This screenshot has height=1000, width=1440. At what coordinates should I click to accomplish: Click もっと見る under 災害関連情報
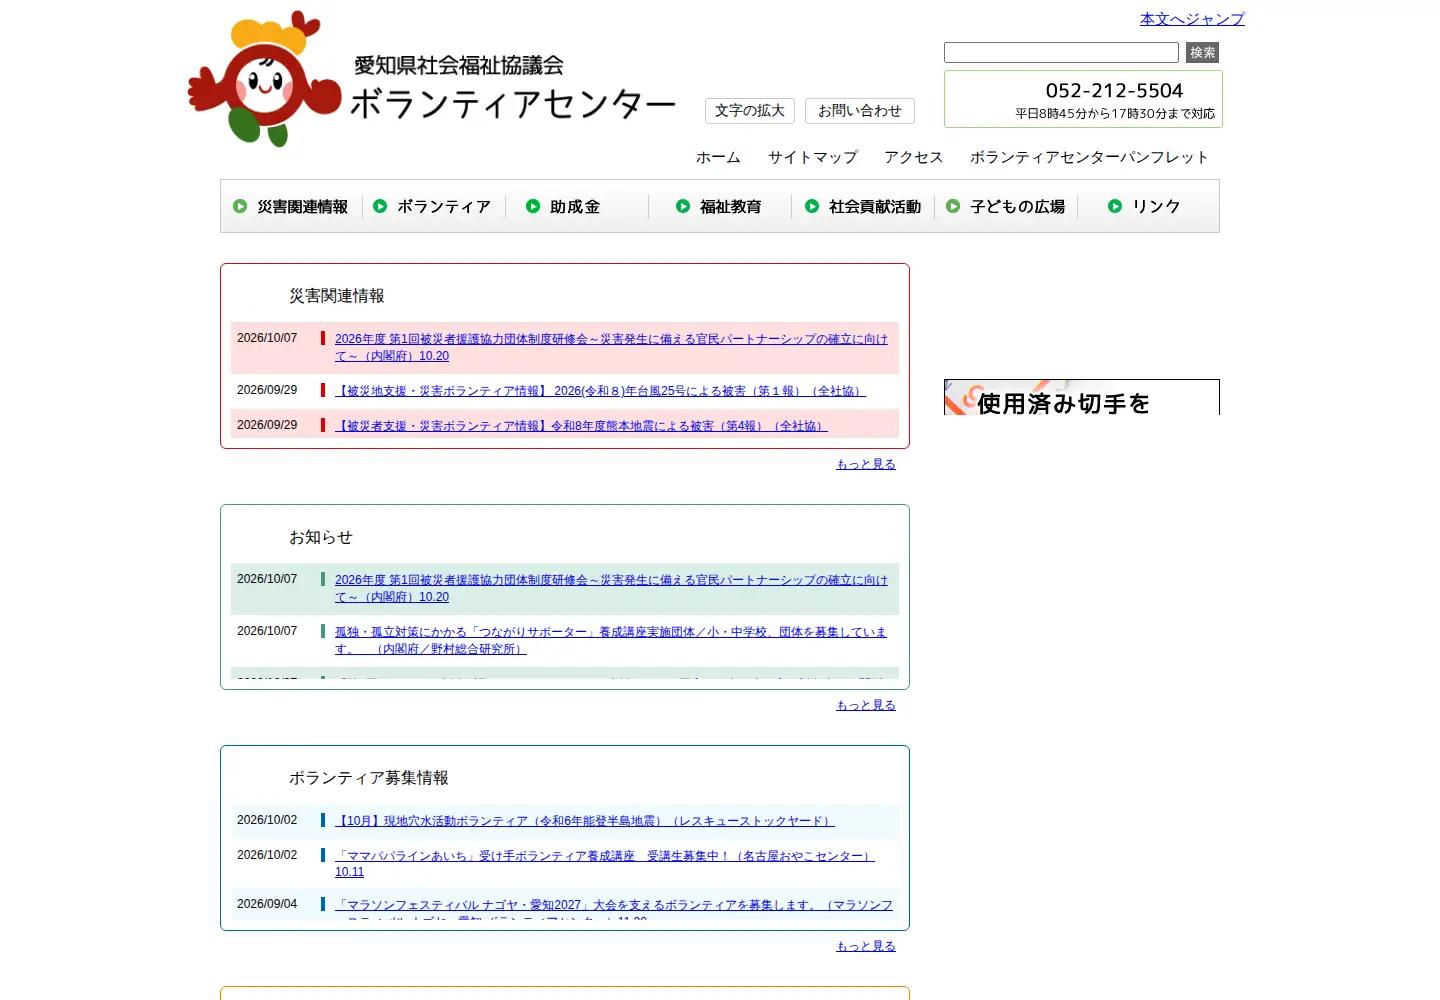tap(866, 464)
